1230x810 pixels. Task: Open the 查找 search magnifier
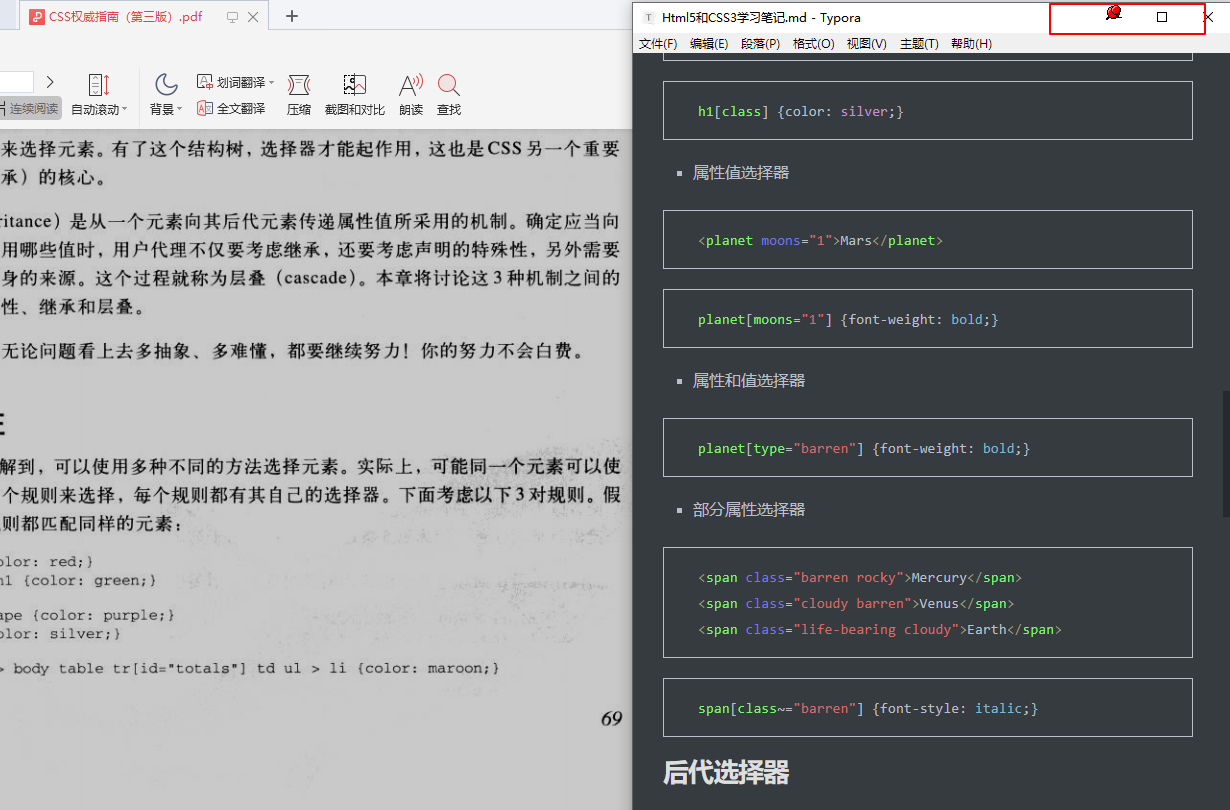pyautogui.click(x=449, y=85)
